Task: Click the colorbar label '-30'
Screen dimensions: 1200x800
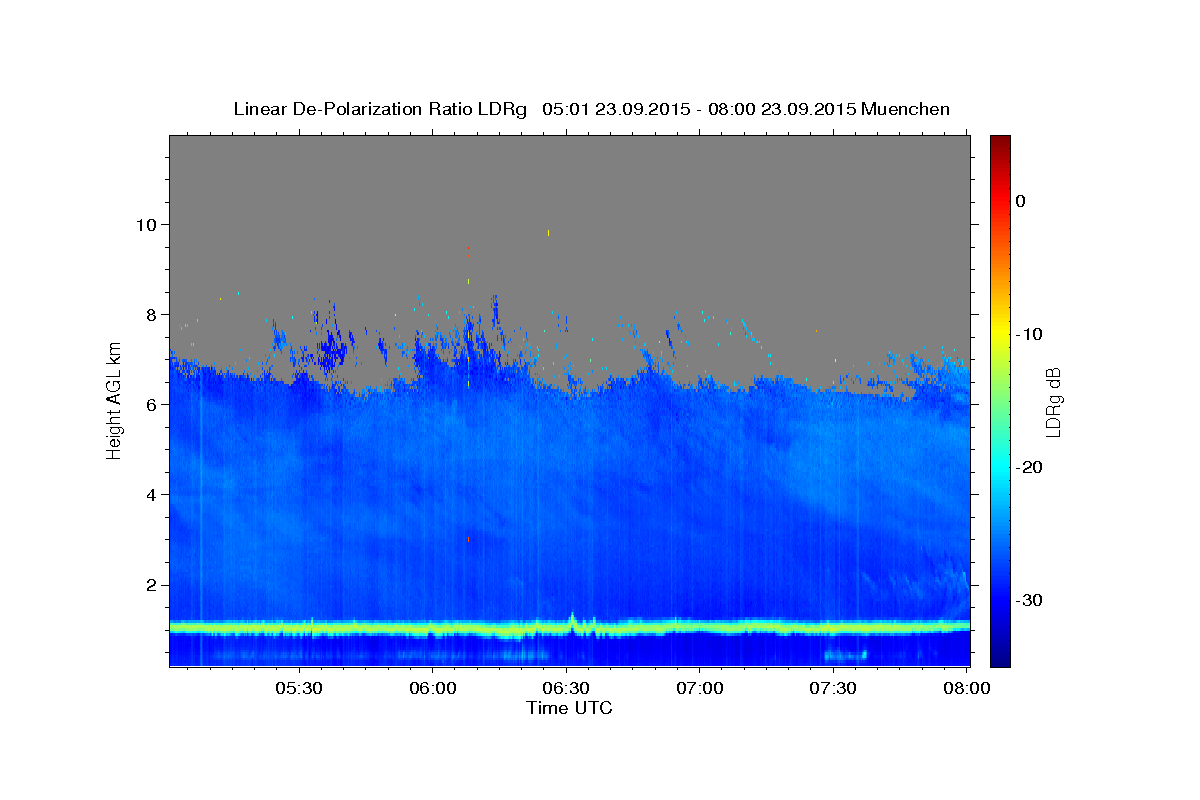Action: click(x=1029, y=600)
